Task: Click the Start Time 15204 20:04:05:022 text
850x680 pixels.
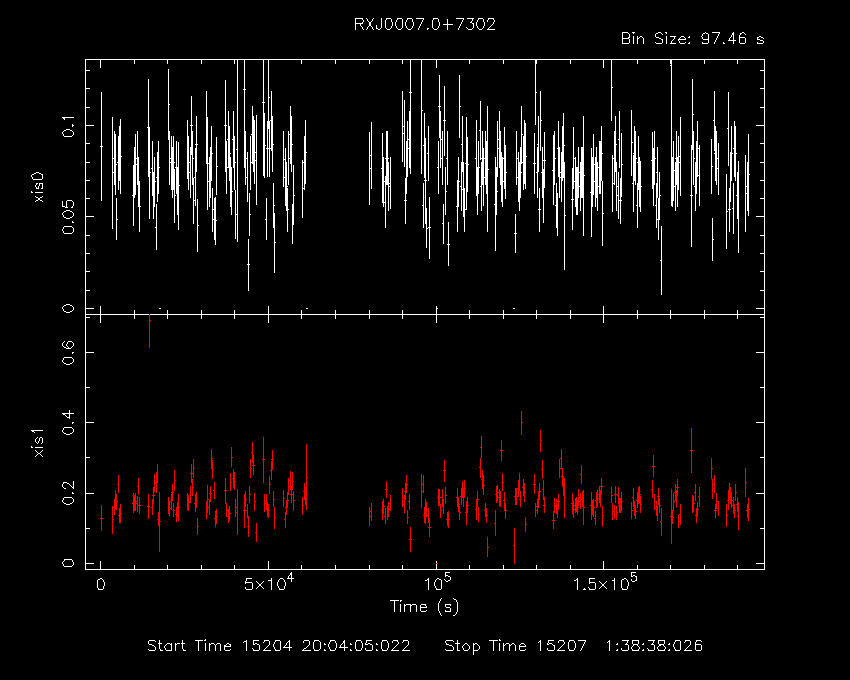Action: (279, 646)
